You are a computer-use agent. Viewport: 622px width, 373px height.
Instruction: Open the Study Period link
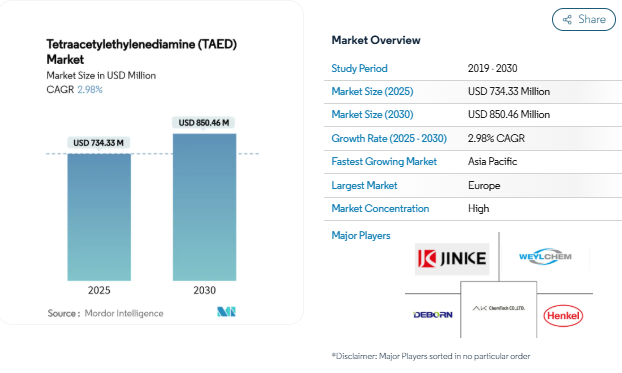(x=359, y=68)
